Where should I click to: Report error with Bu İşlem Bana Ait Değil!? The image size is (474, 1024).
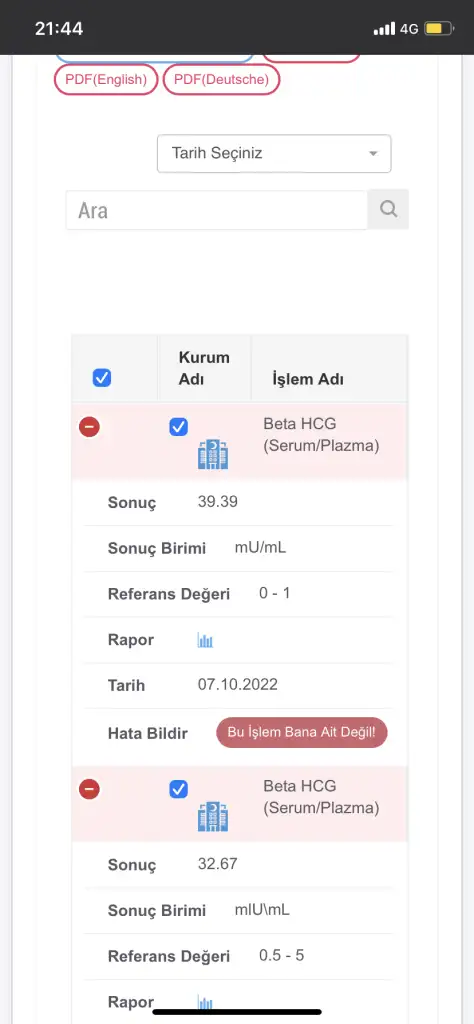pos(302,733)
